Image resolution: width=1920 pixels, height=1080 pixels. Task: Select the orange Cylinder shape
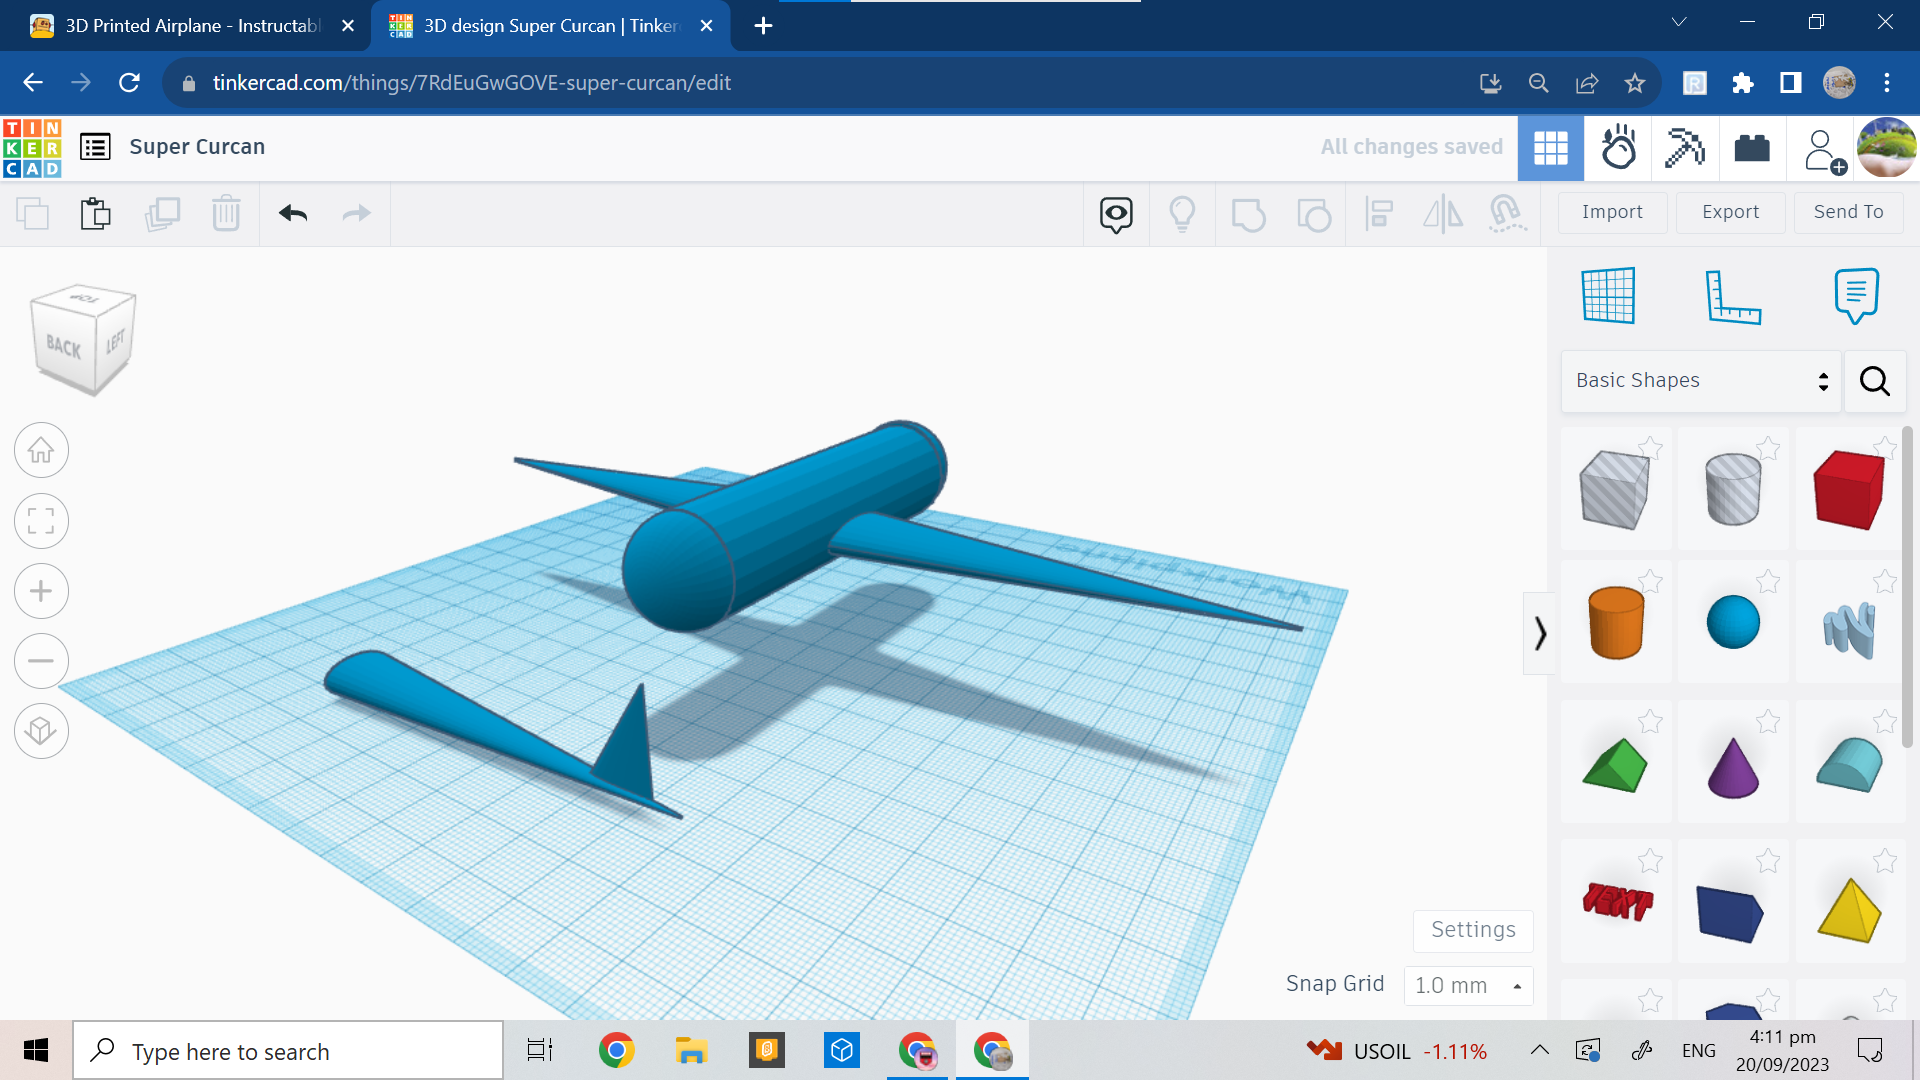tap(1615, 622)
